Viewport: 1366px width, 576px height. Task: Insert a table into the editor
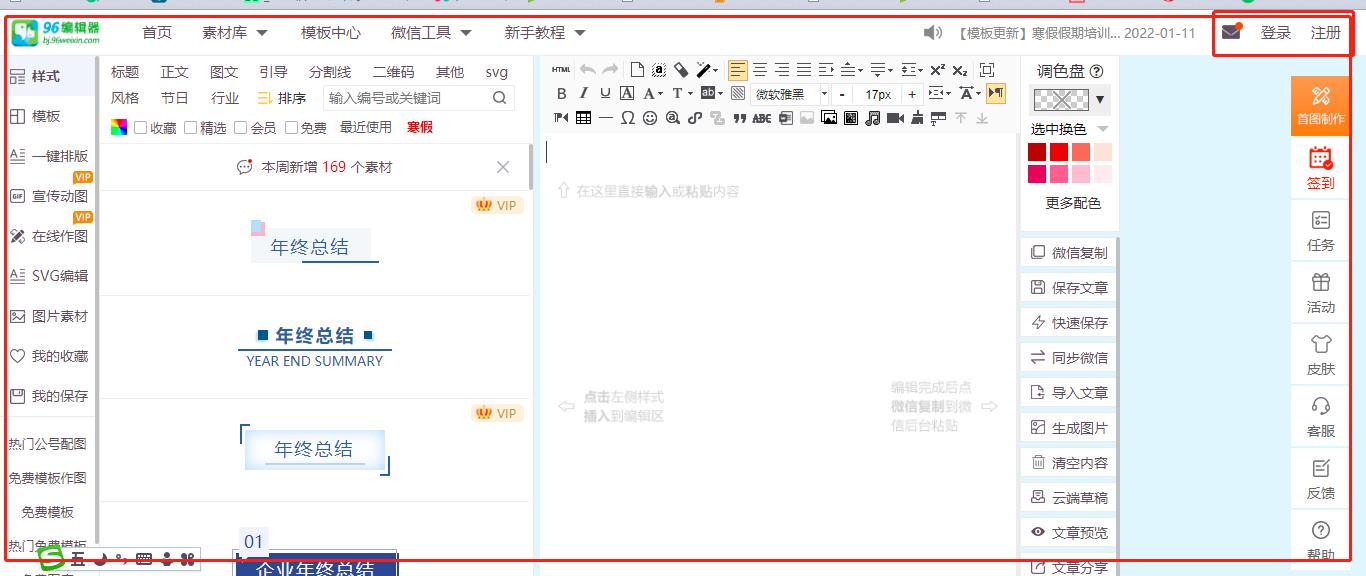(x=583, y=118)
